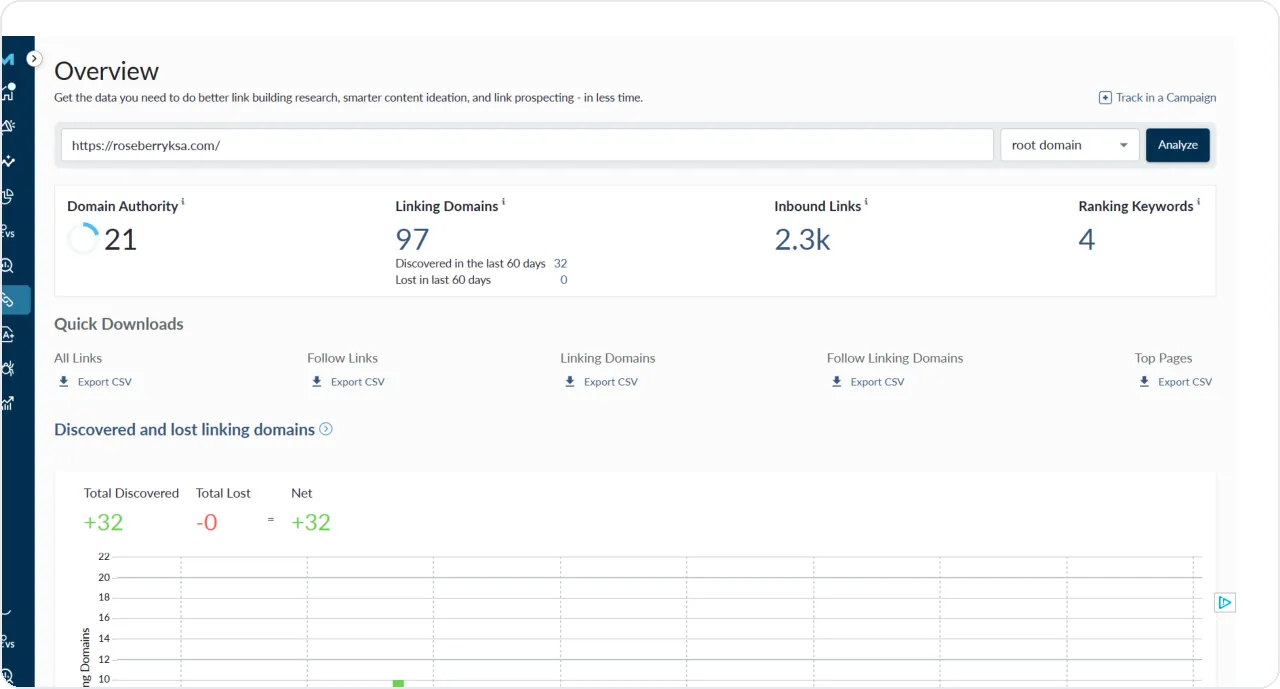
Task: Click the Domain Authority label
Action: coord(122,206)
